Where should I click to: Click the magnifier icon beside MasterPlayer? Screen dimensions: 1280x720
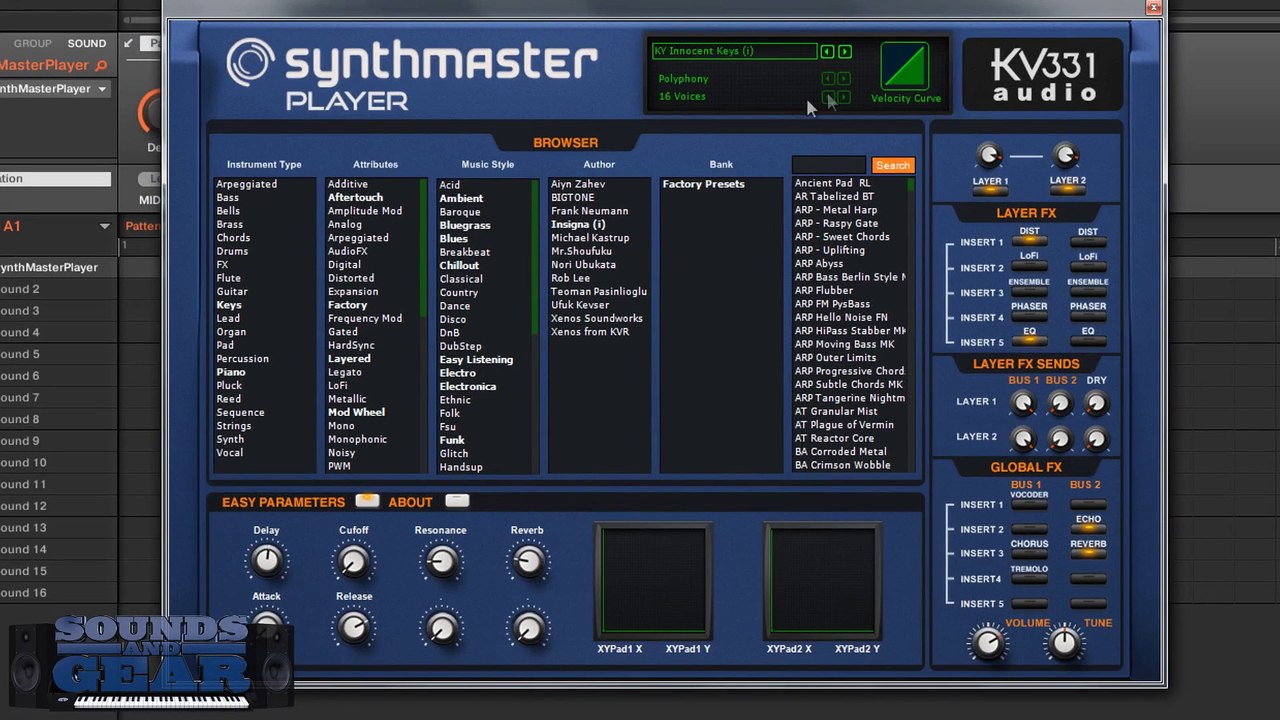coord(100,66)
